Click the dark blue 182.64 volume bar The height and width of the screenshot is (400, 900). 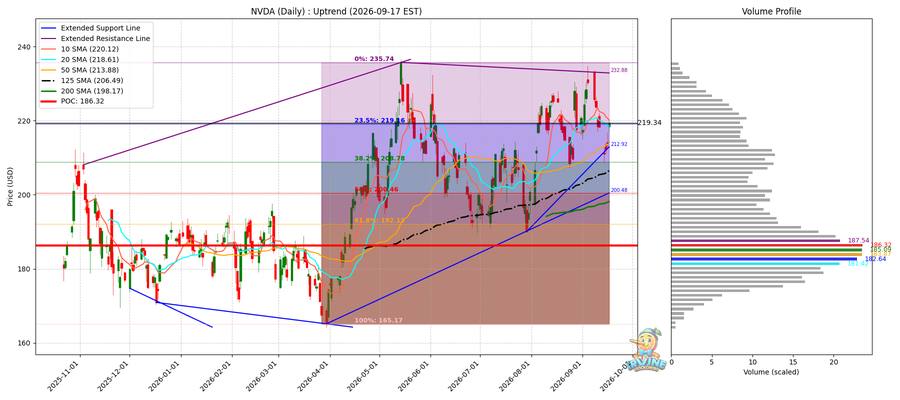764,259
